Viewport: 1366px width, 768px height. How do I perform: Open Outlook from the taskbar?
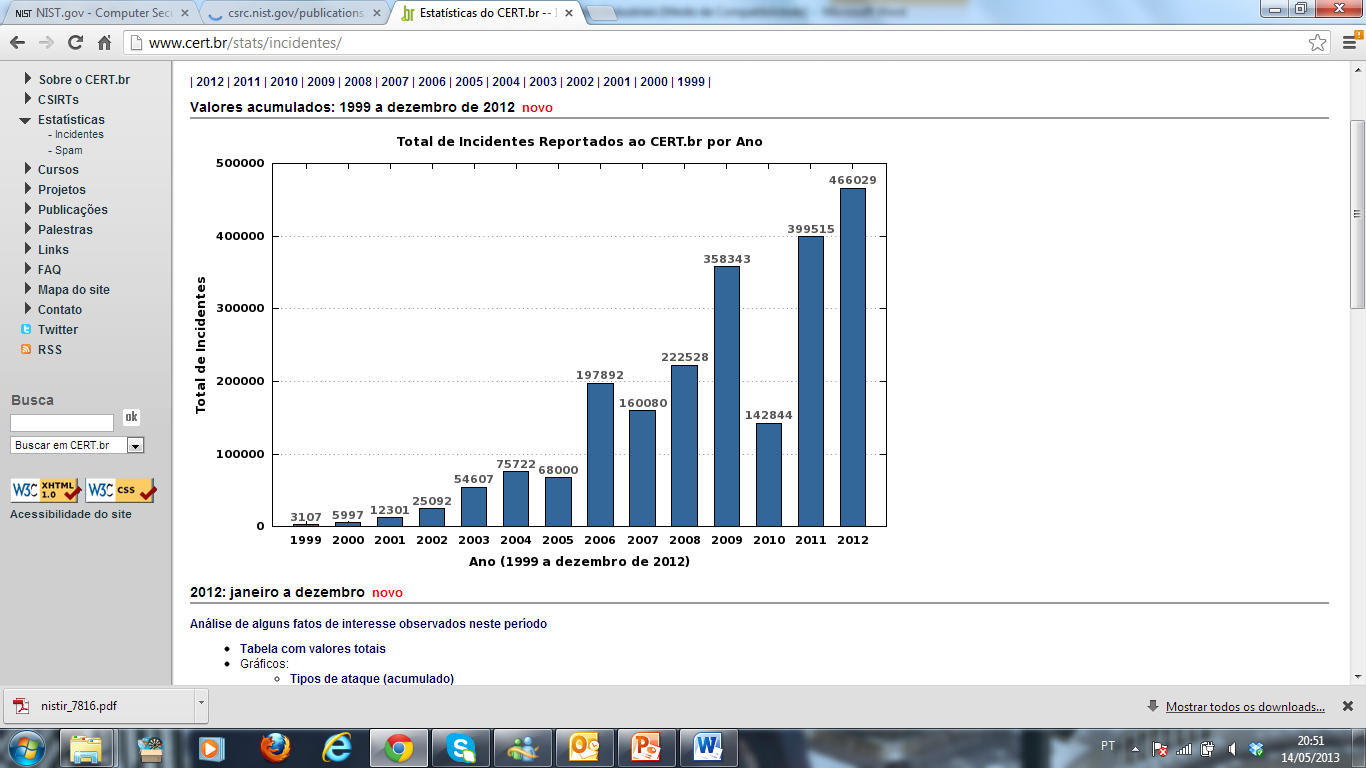585,747
